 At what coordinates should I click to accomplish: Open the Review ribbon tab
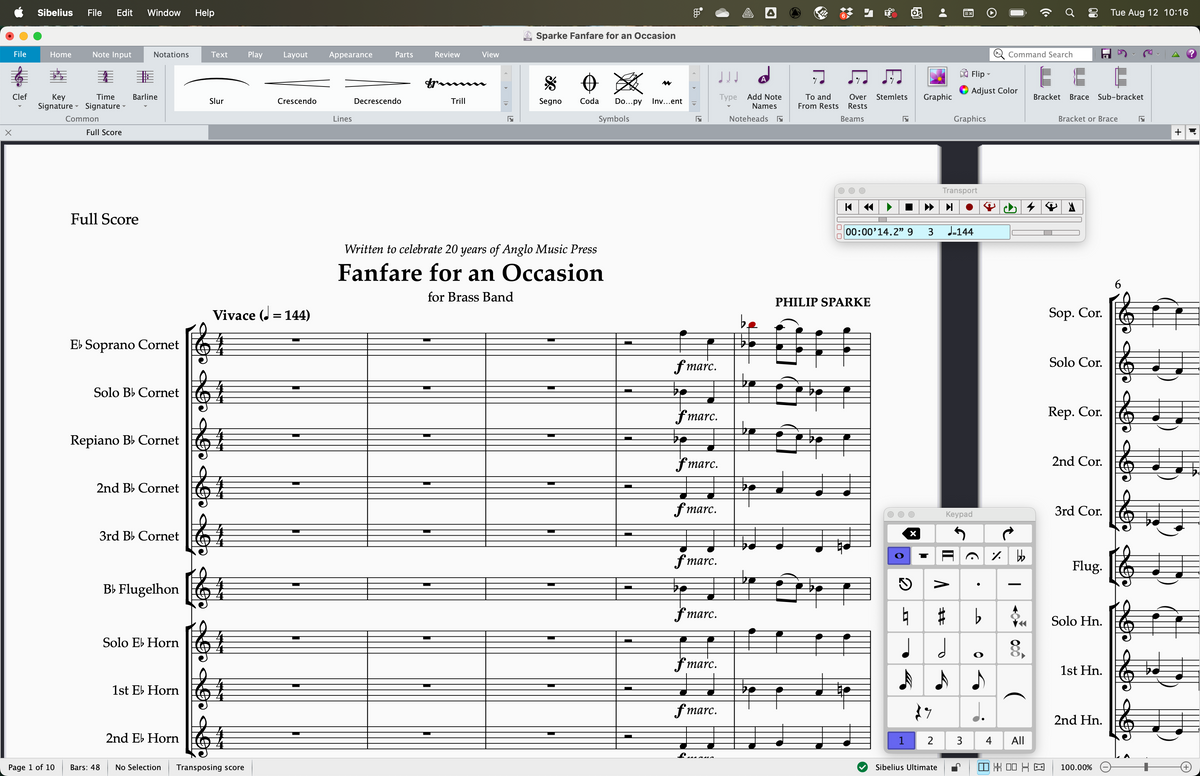pyautogui.click(x=447, y=54)
